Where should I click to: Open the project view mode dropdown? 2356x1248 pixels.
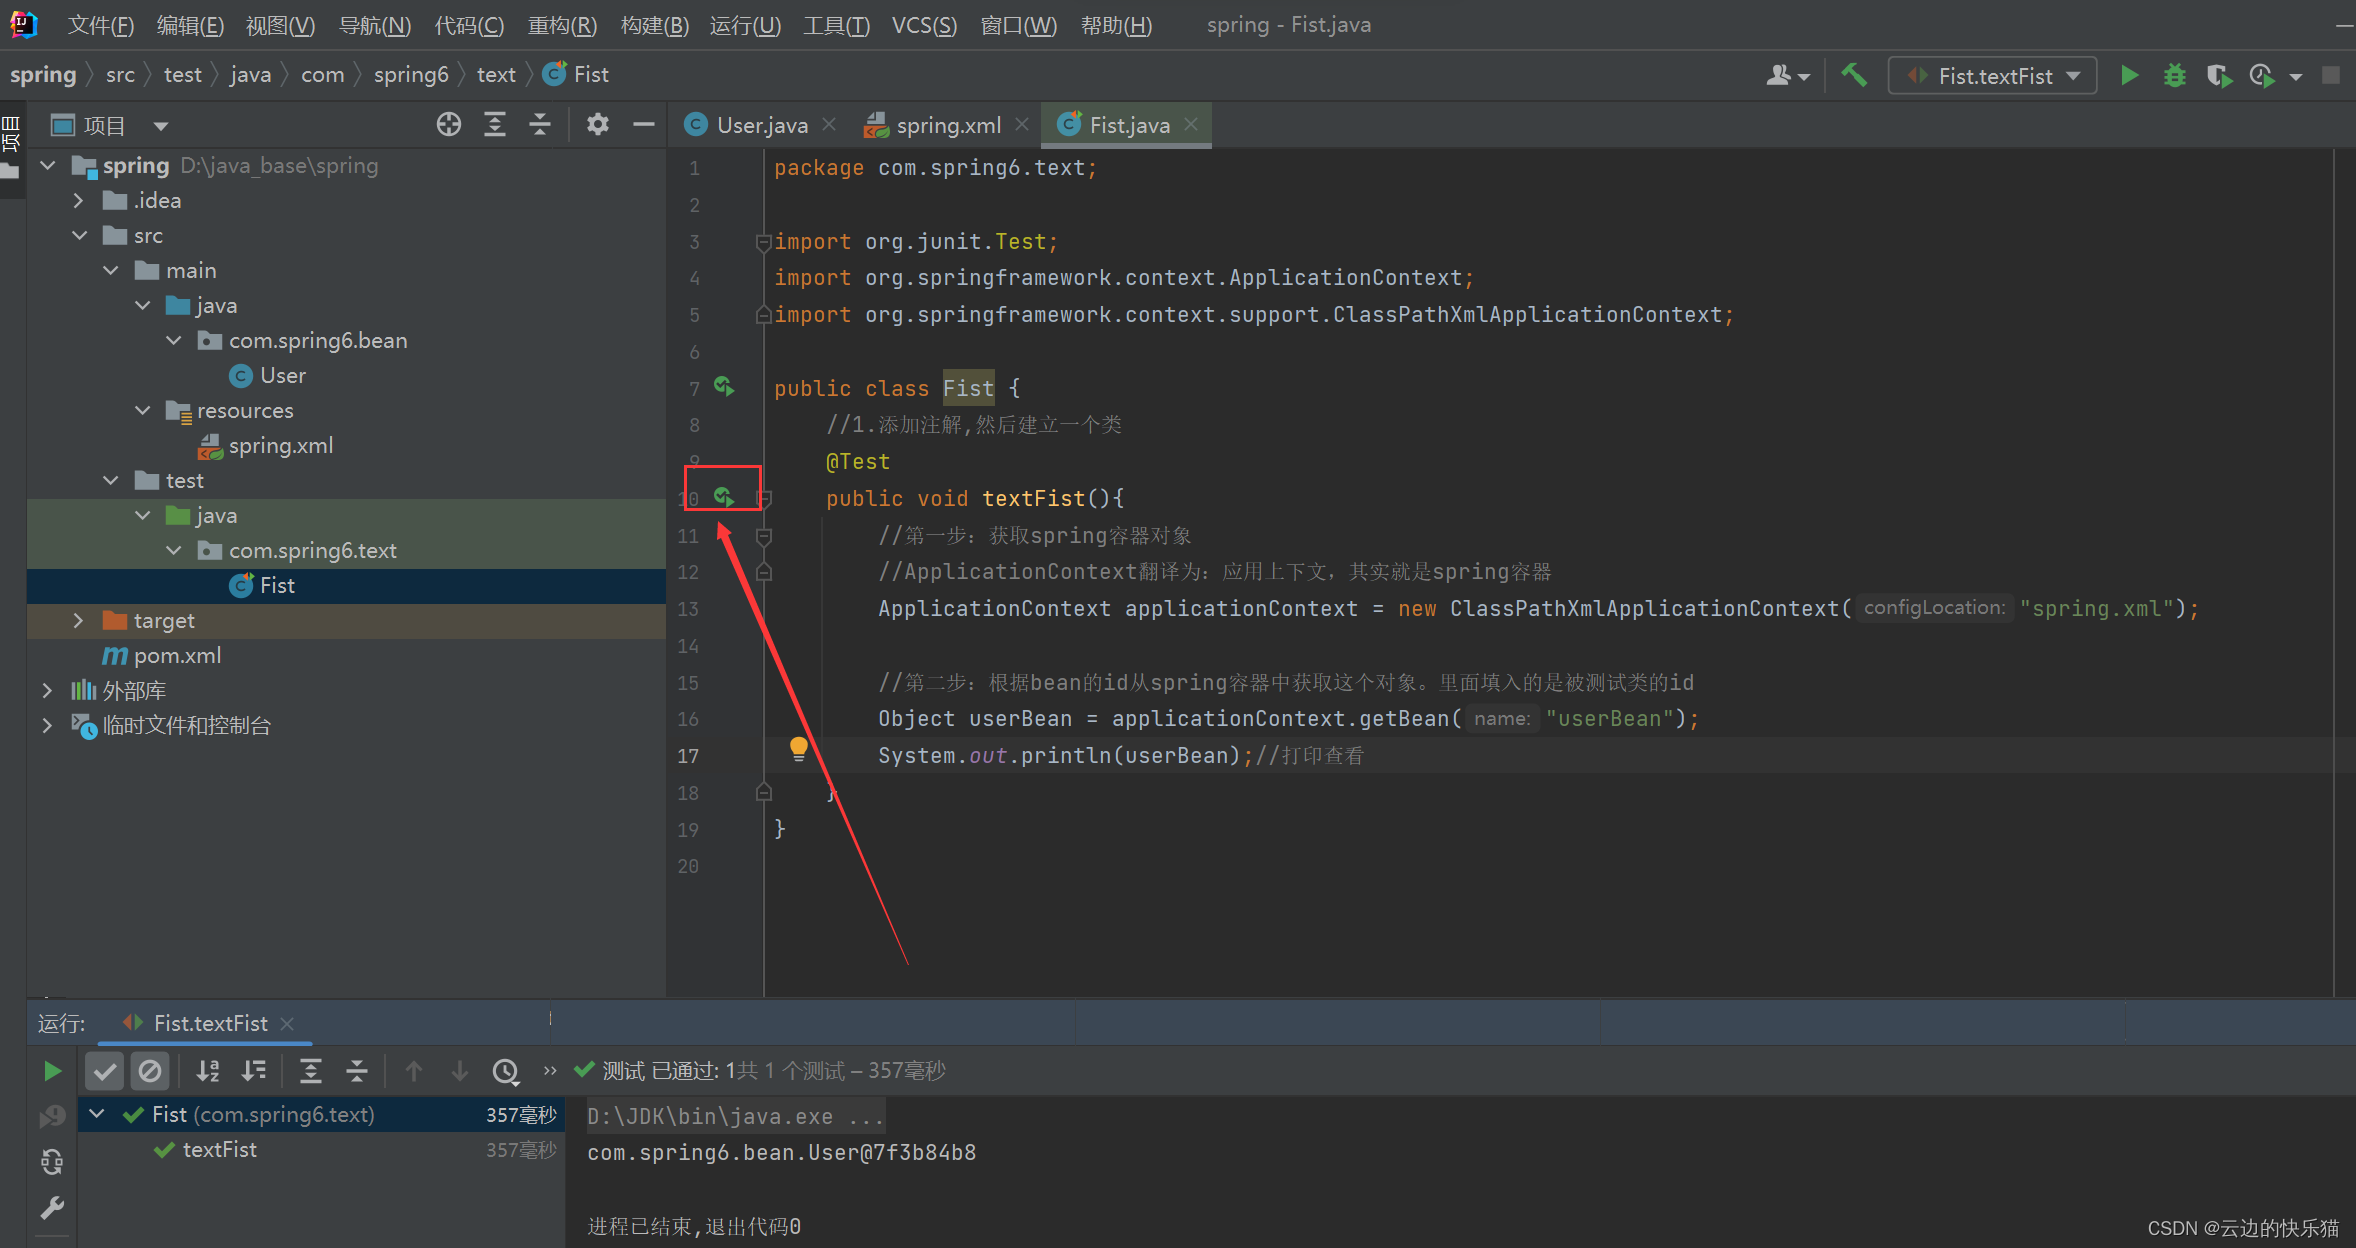click(x=161, y=126)
